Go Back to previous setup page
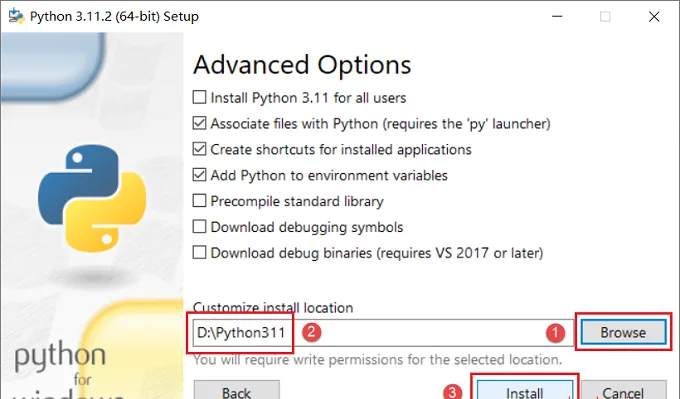Viewport: 680px width, 399px height. [236, 390]
